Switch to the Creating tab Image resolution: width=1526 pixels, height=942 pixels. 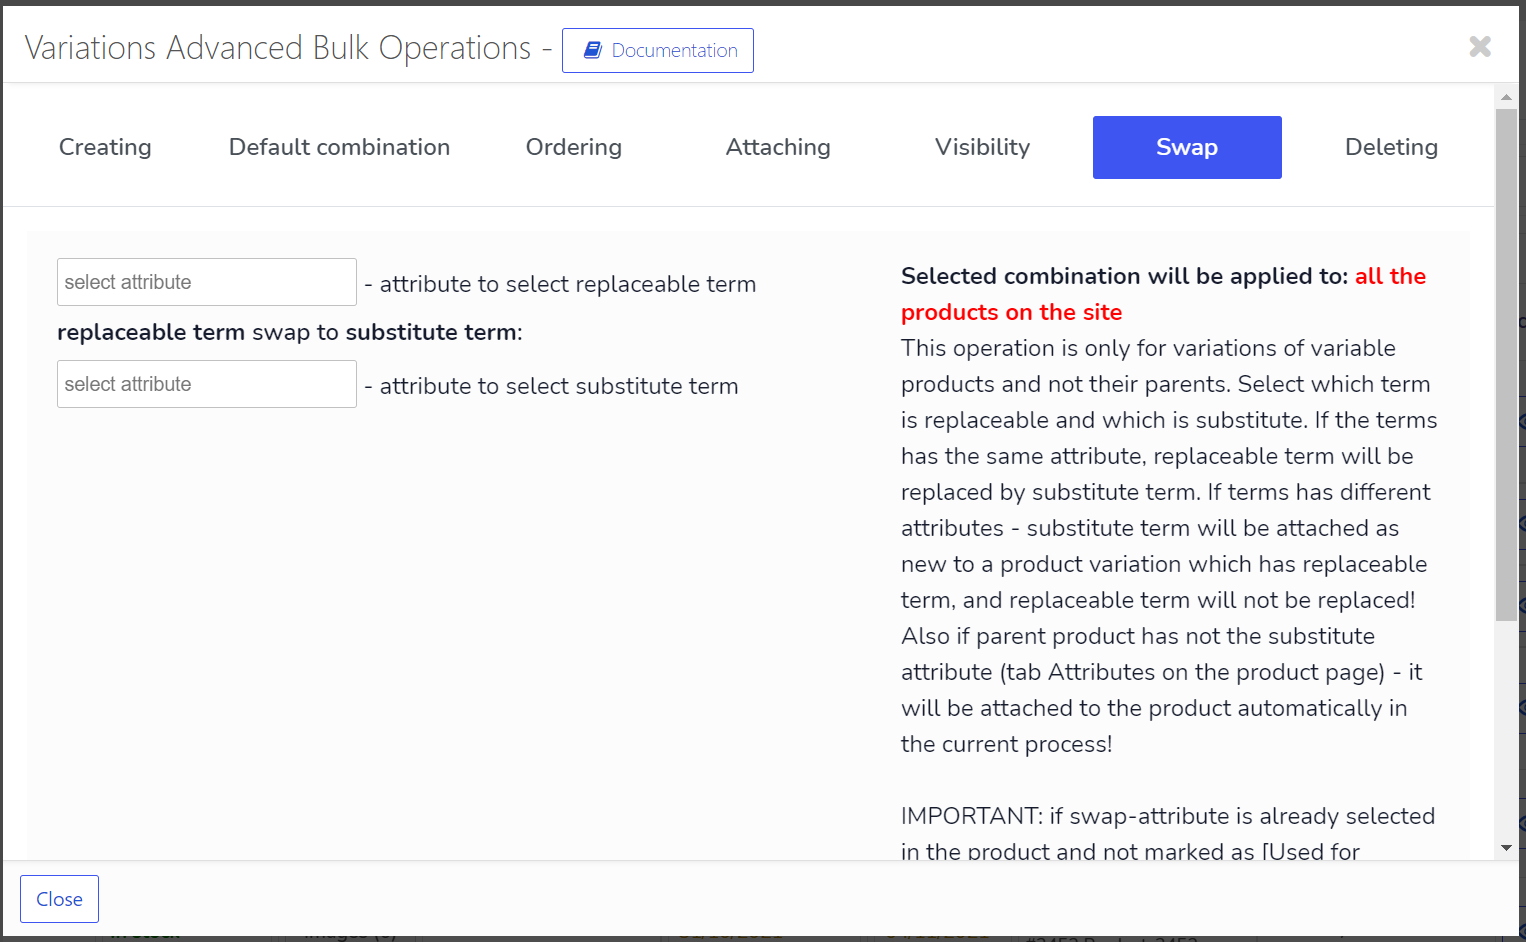(x=105, y=147)
